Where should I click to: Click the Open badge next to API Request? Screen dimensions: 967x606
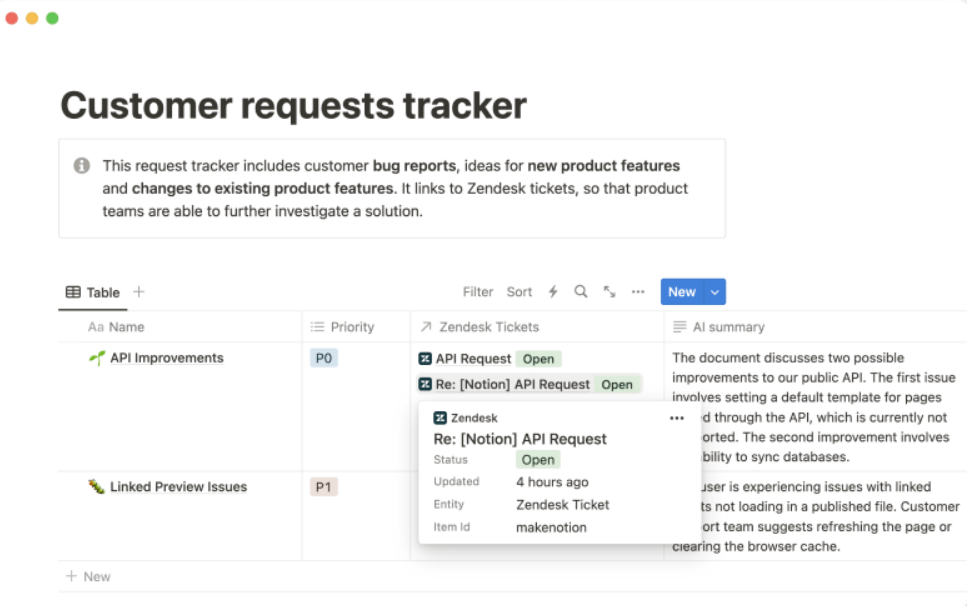point(538,359)
